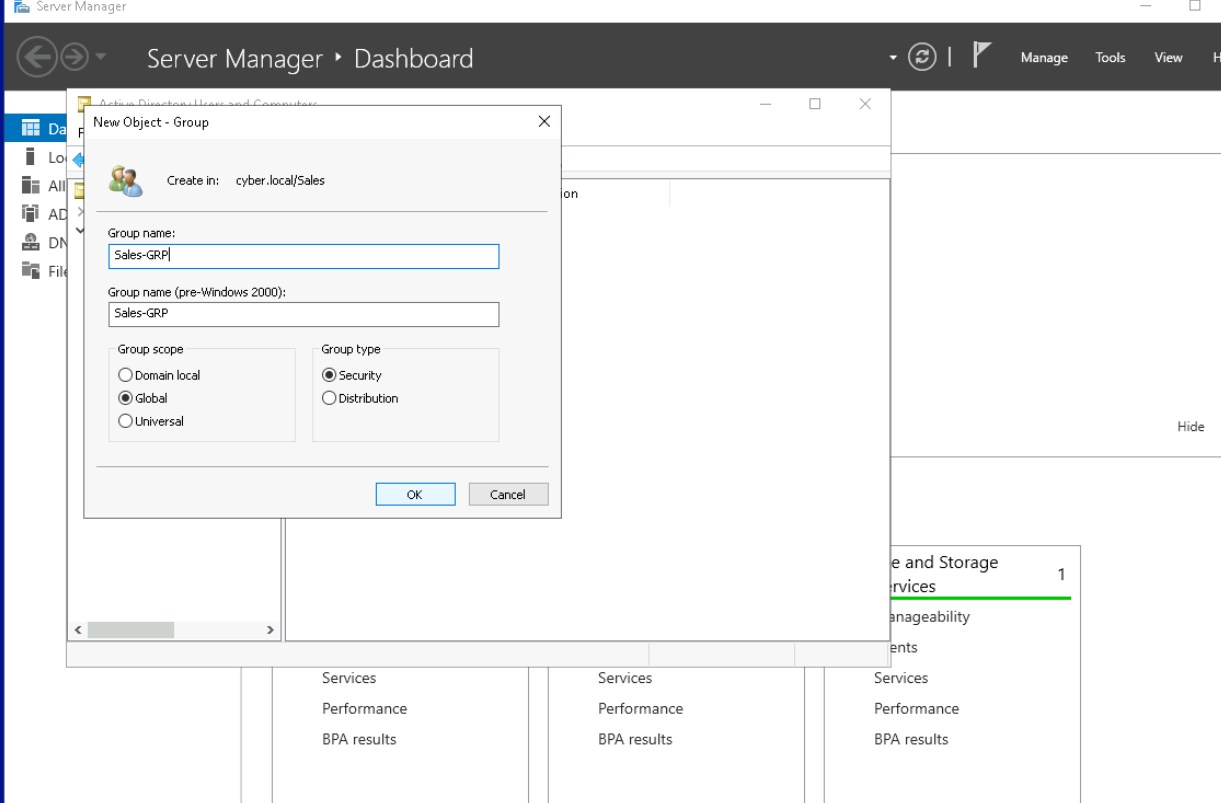Click the users group icon in New Object dialog
Screen dimensions: 1221x803
coord(126,181)
